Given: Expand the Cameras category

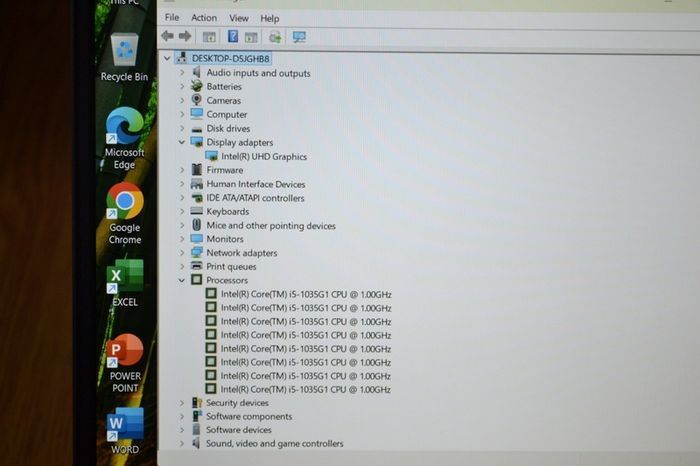Looking at the screenshot, I should (182, 100).
